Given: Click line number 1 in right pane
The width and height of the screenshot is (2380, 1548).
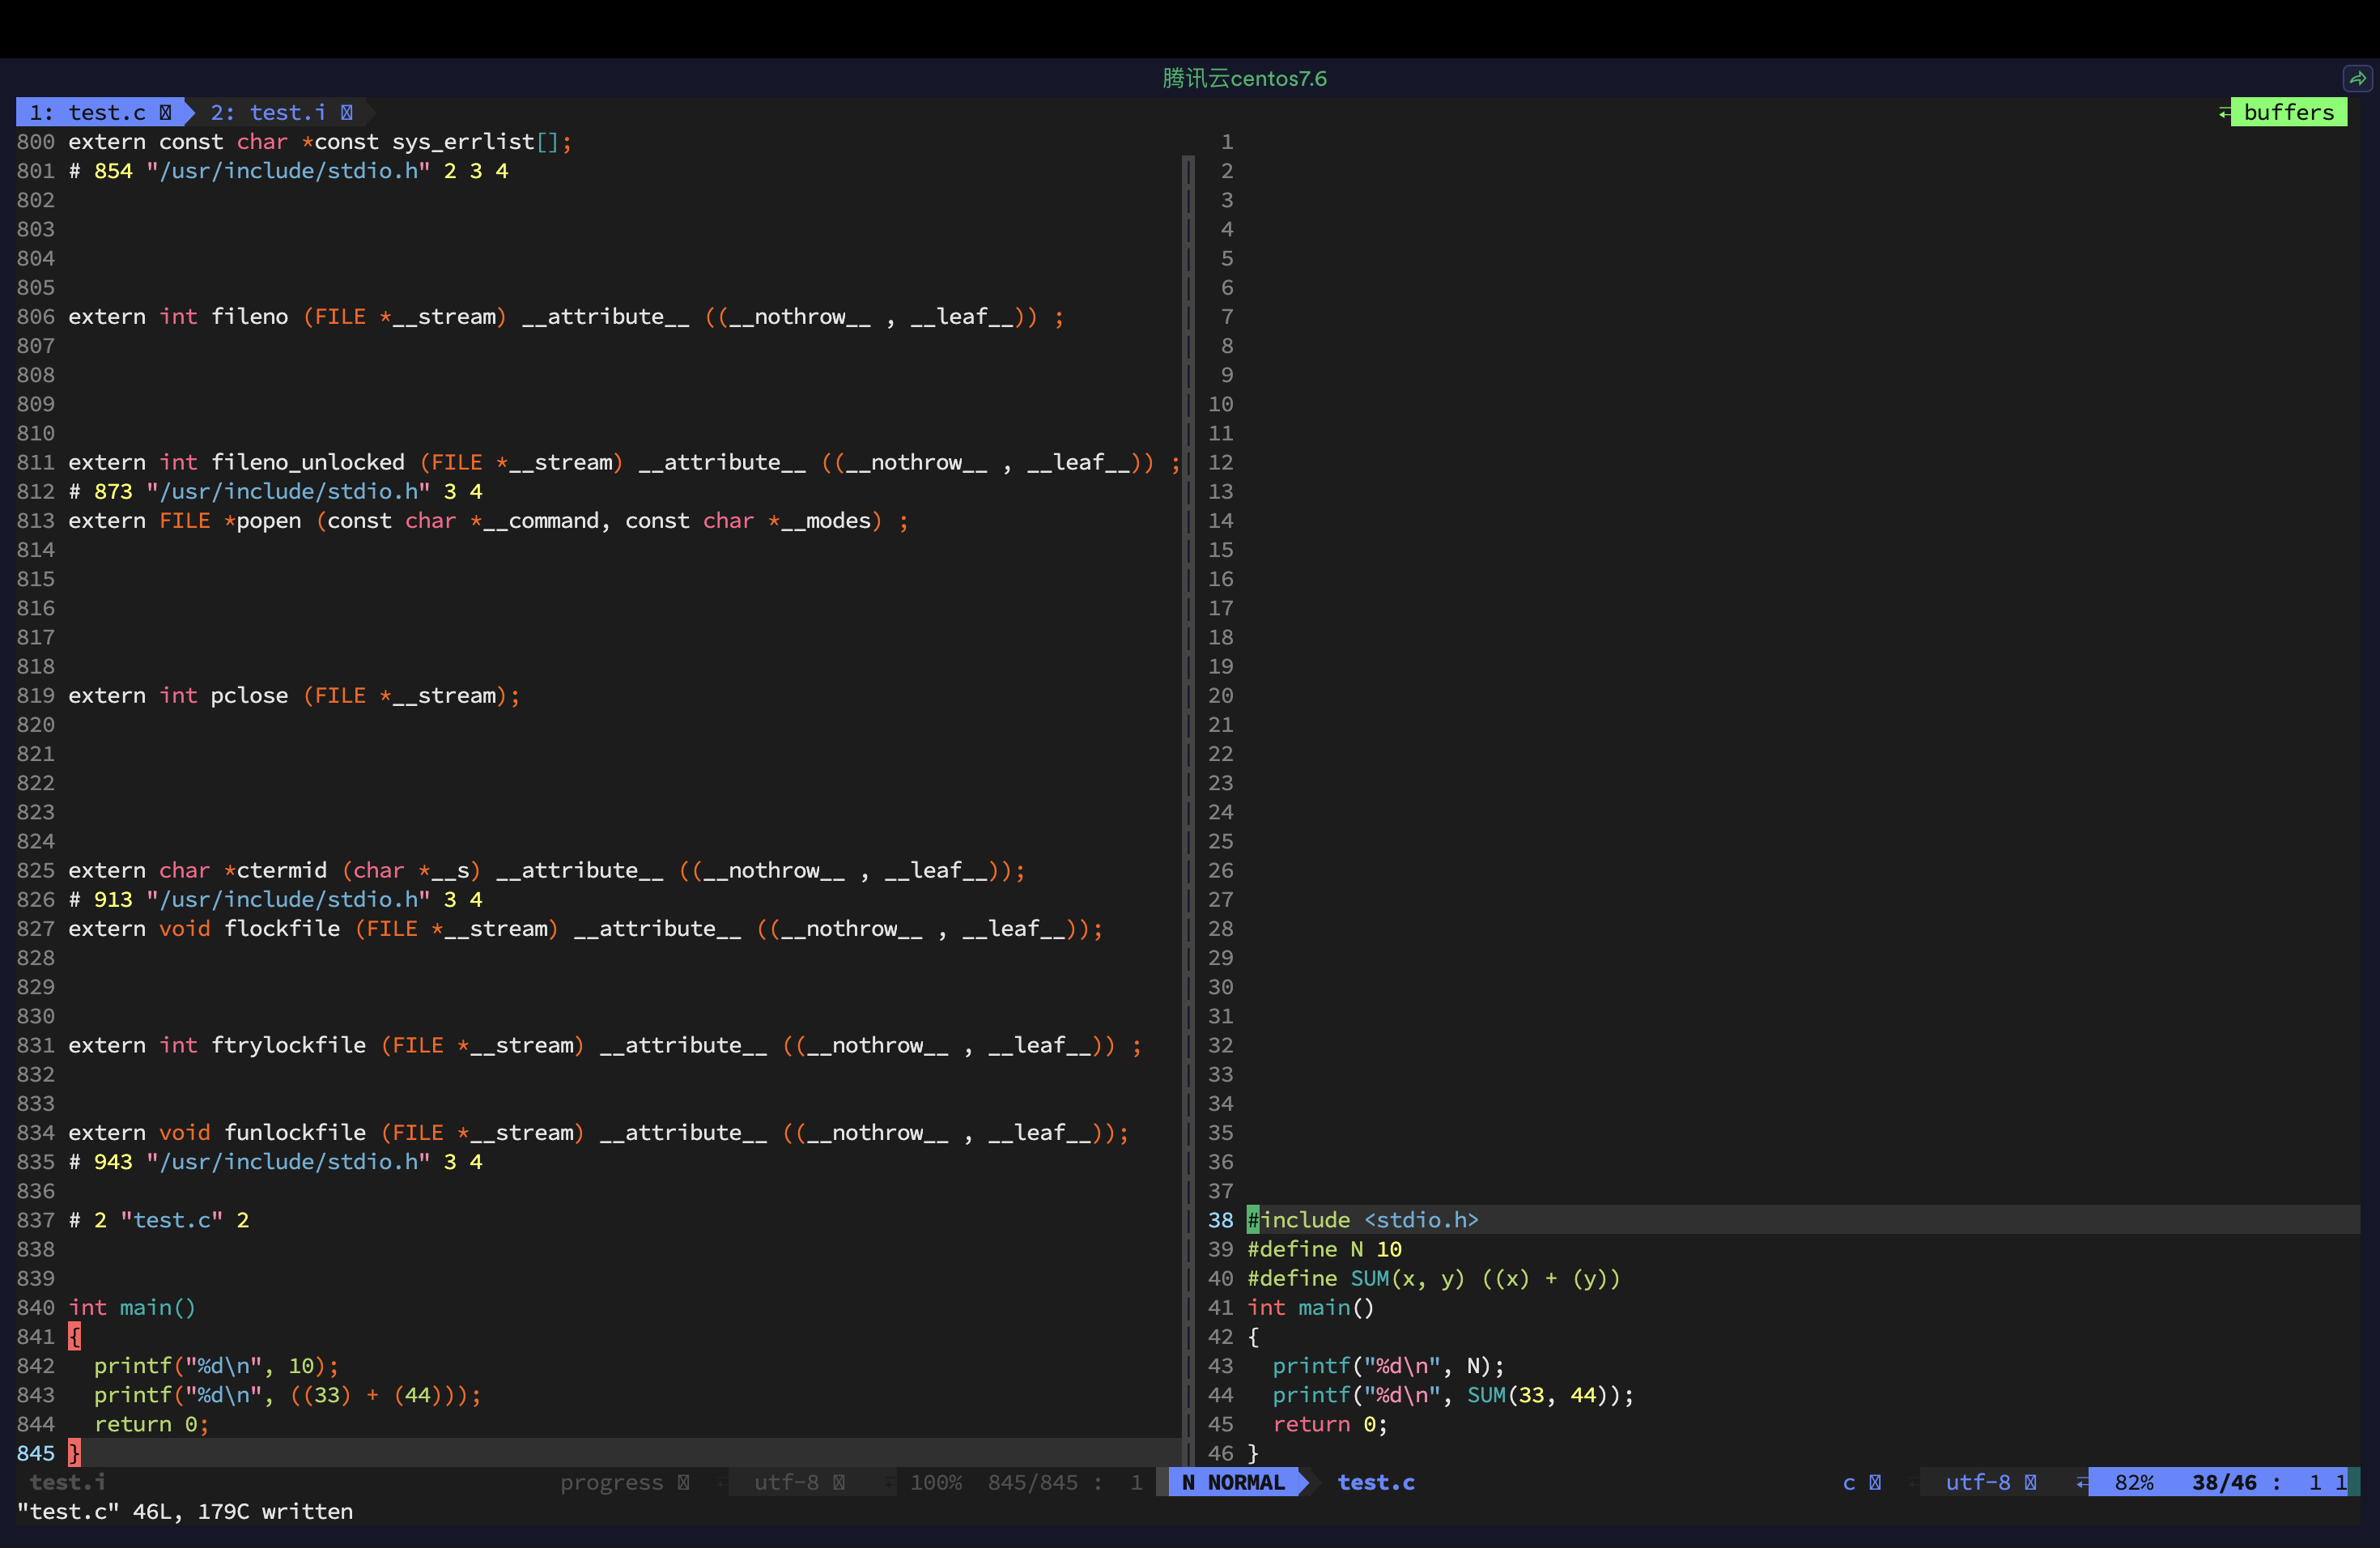Looking at the screenshot, I should (1227, 142).
